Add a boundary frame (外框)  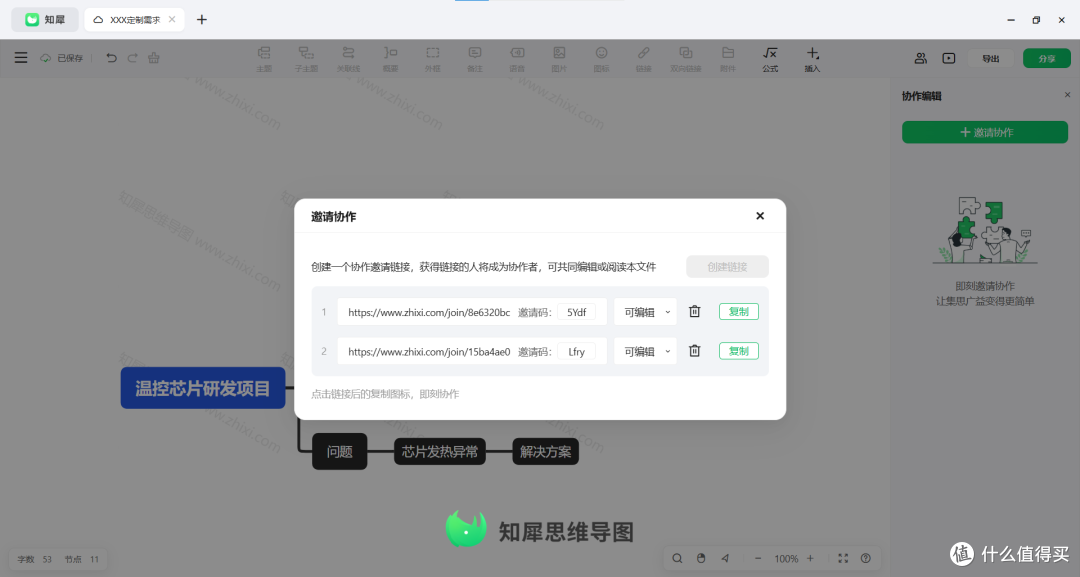[x=433, y=59]
